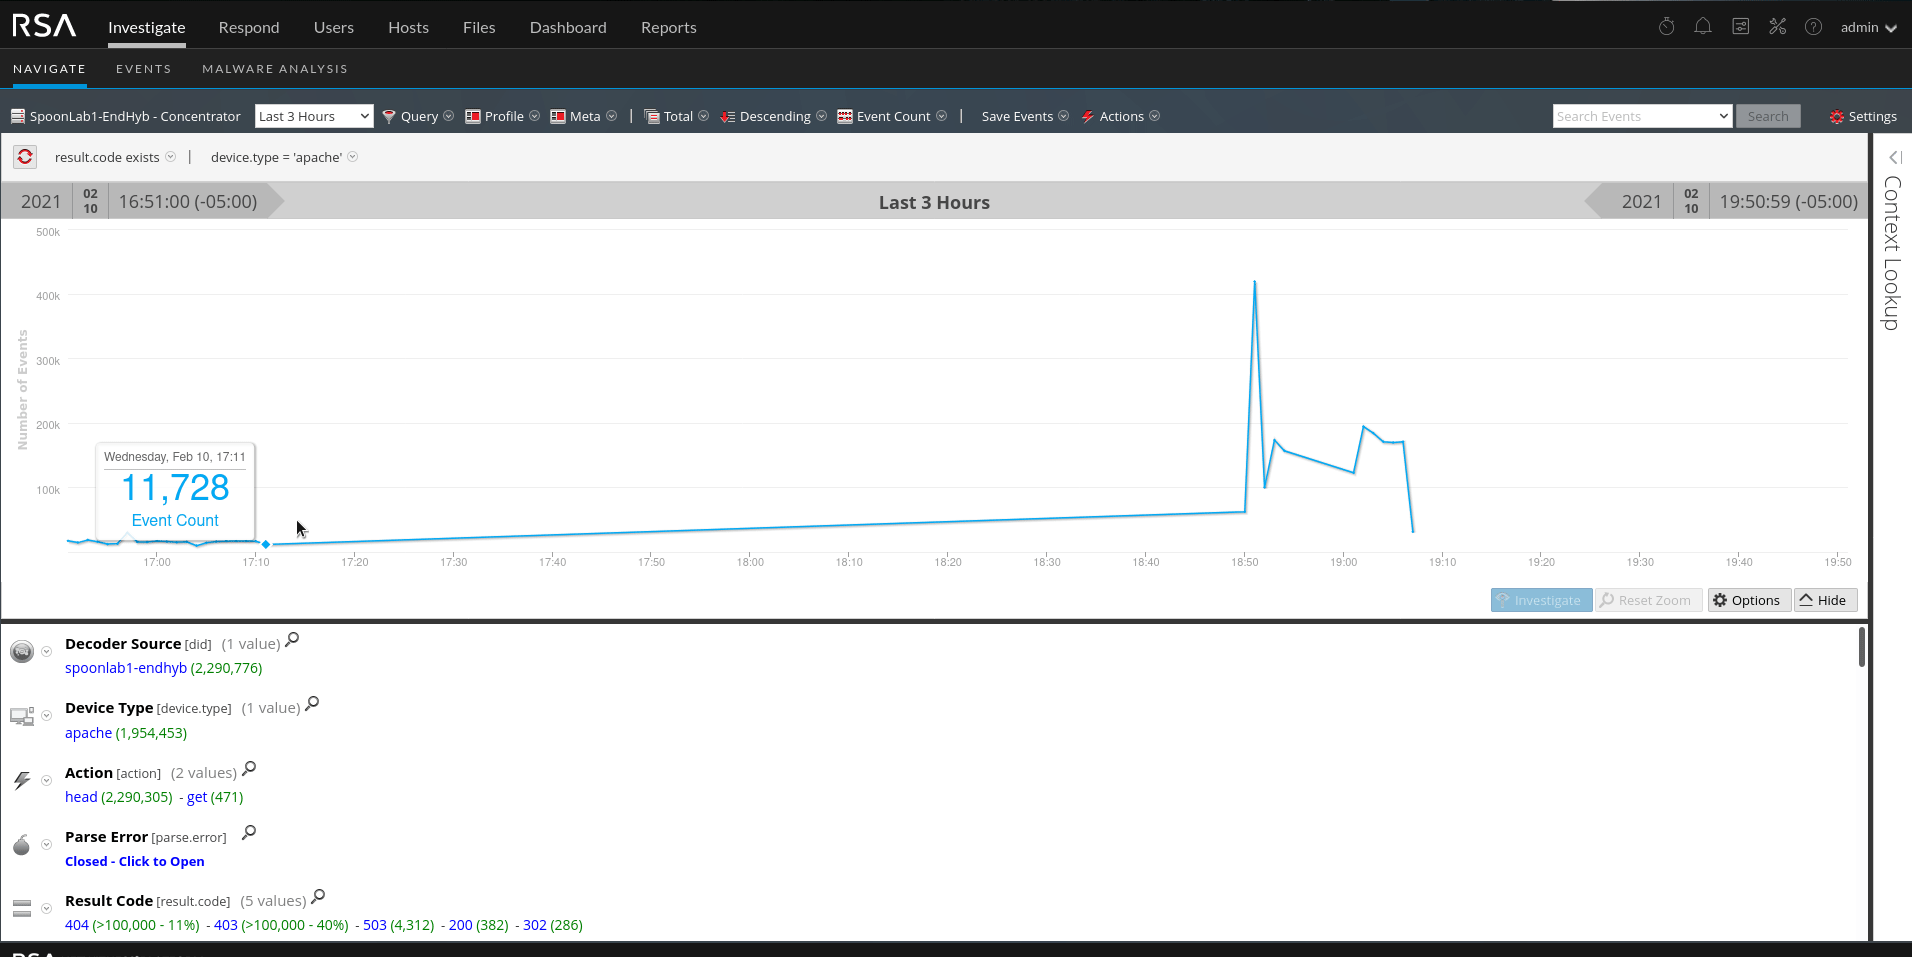The width and height of the screenshot is (1912, 957).
Task: Open the help question mark icon
Action: pyautogui.click(x=1813, y=27)
